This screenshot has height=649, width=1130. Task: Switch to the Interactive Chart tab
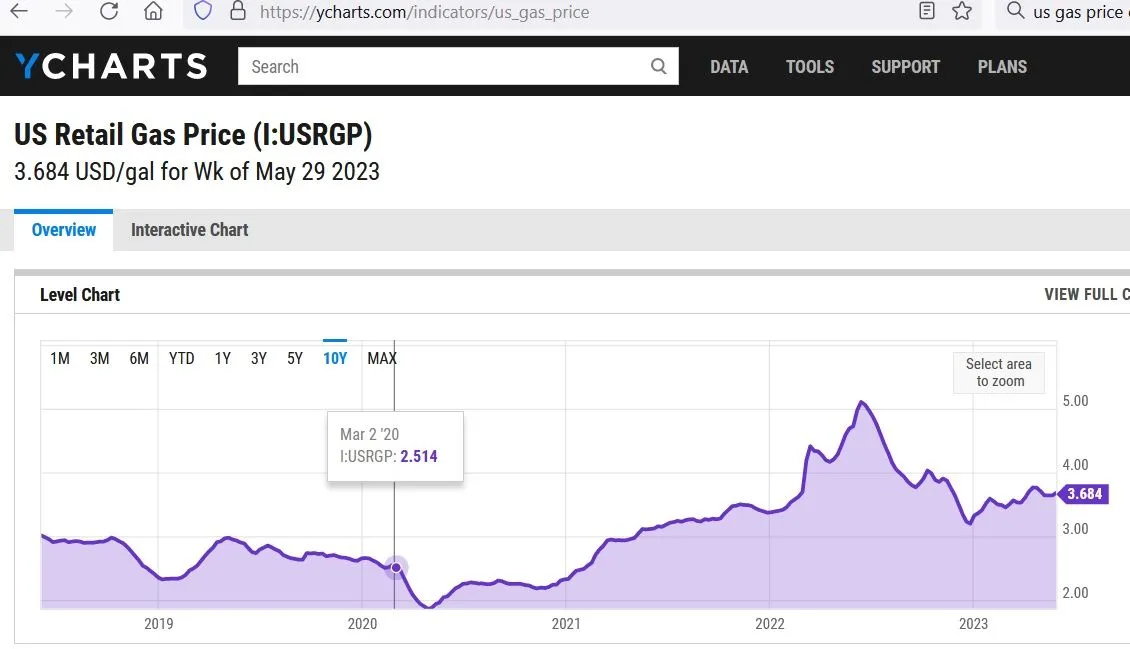[x=189, y=230]
